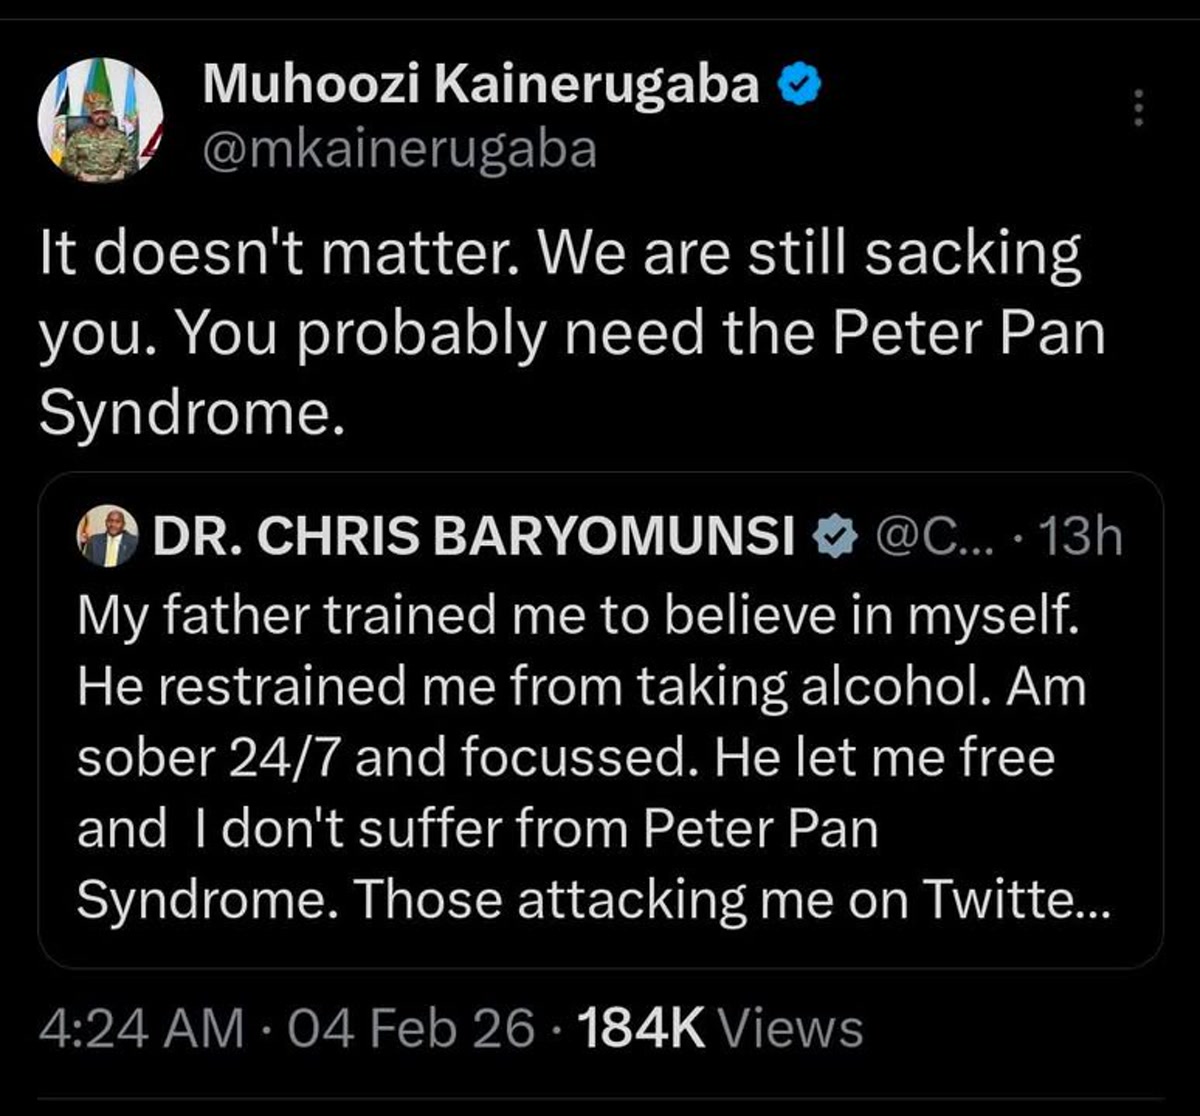Open the three-dot more options menu

coord(1135,105)
